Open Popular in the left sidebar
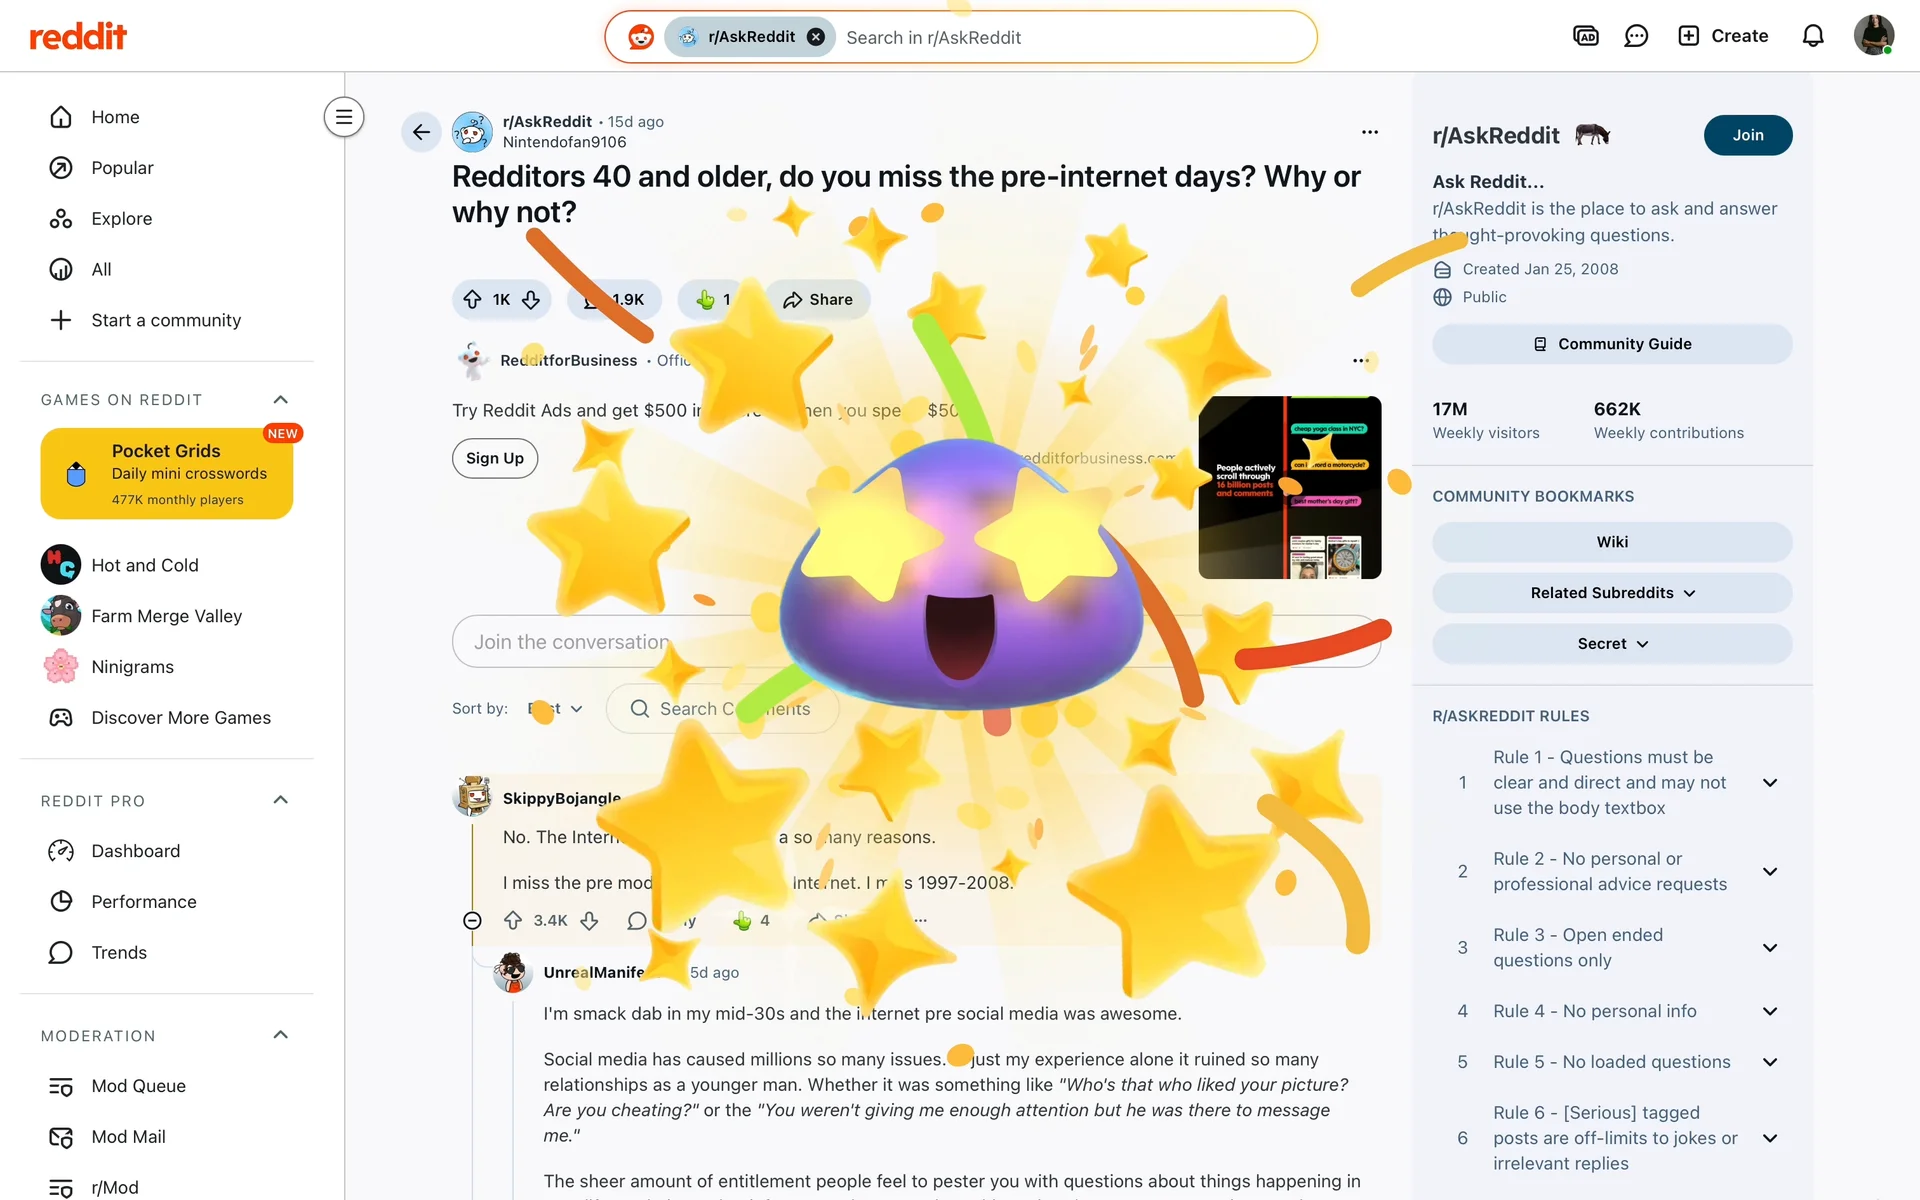The height and width of the screenshot is (1200, 1920). coord(122,168)
